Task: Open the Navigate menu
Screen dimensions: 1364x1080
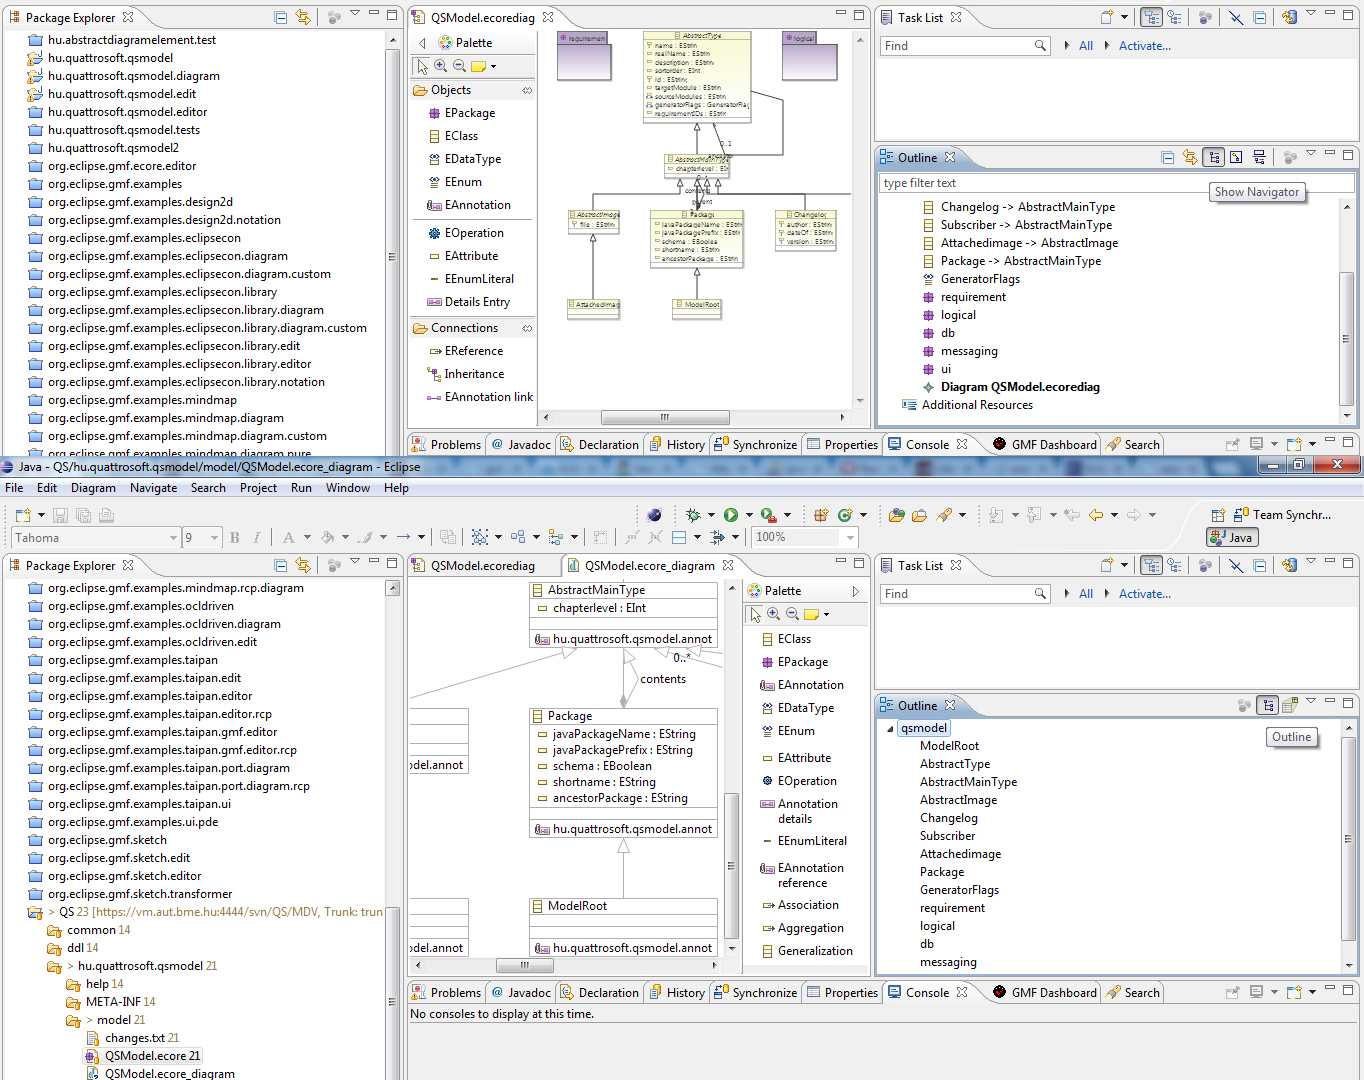Action: coord(153,488)
